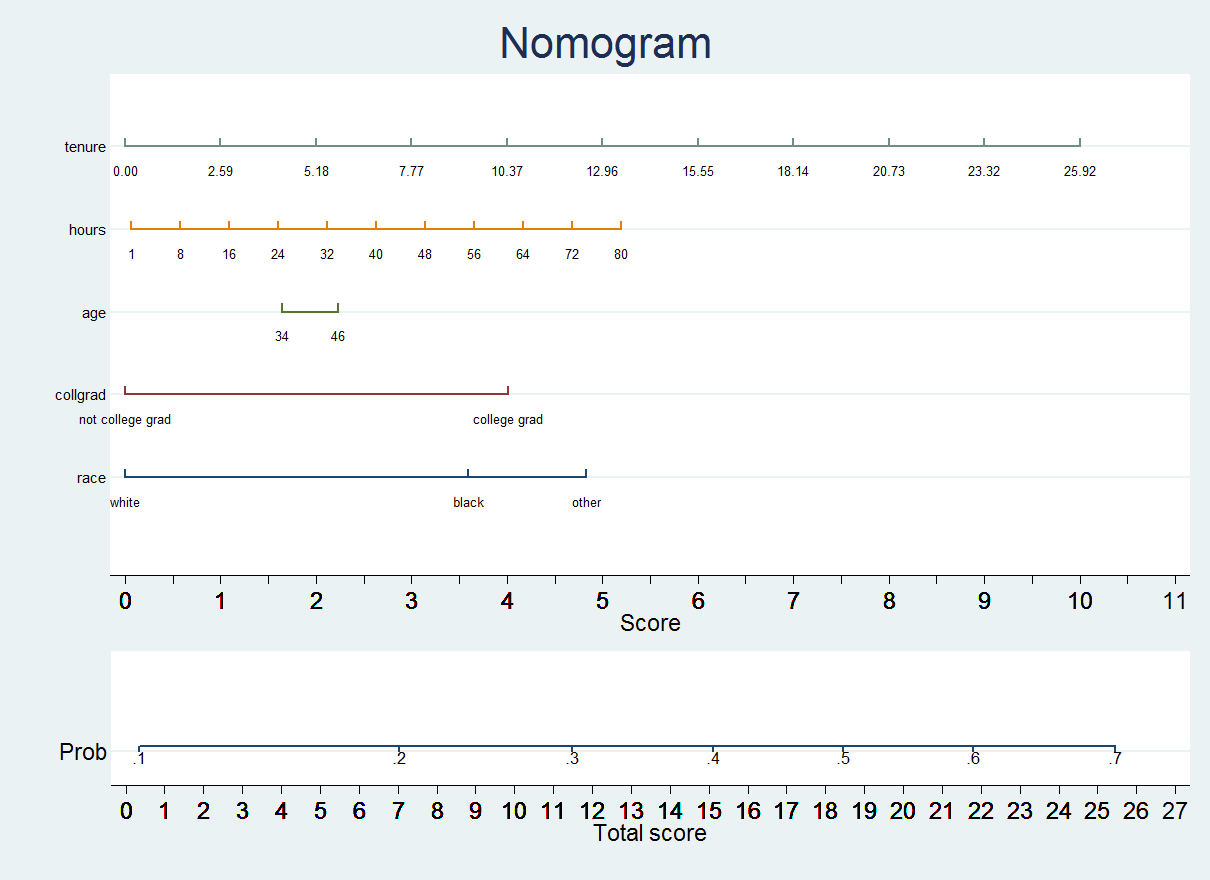Screen dimensions: 1210x880
Task: Click the collgrad row label
Action: point(80,396)
